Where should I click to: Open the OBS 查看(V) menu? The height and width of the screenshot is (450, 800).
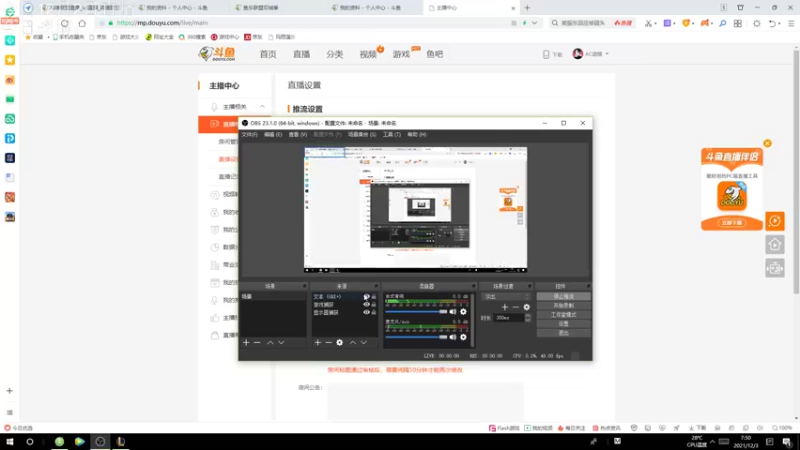coord(298,135)
